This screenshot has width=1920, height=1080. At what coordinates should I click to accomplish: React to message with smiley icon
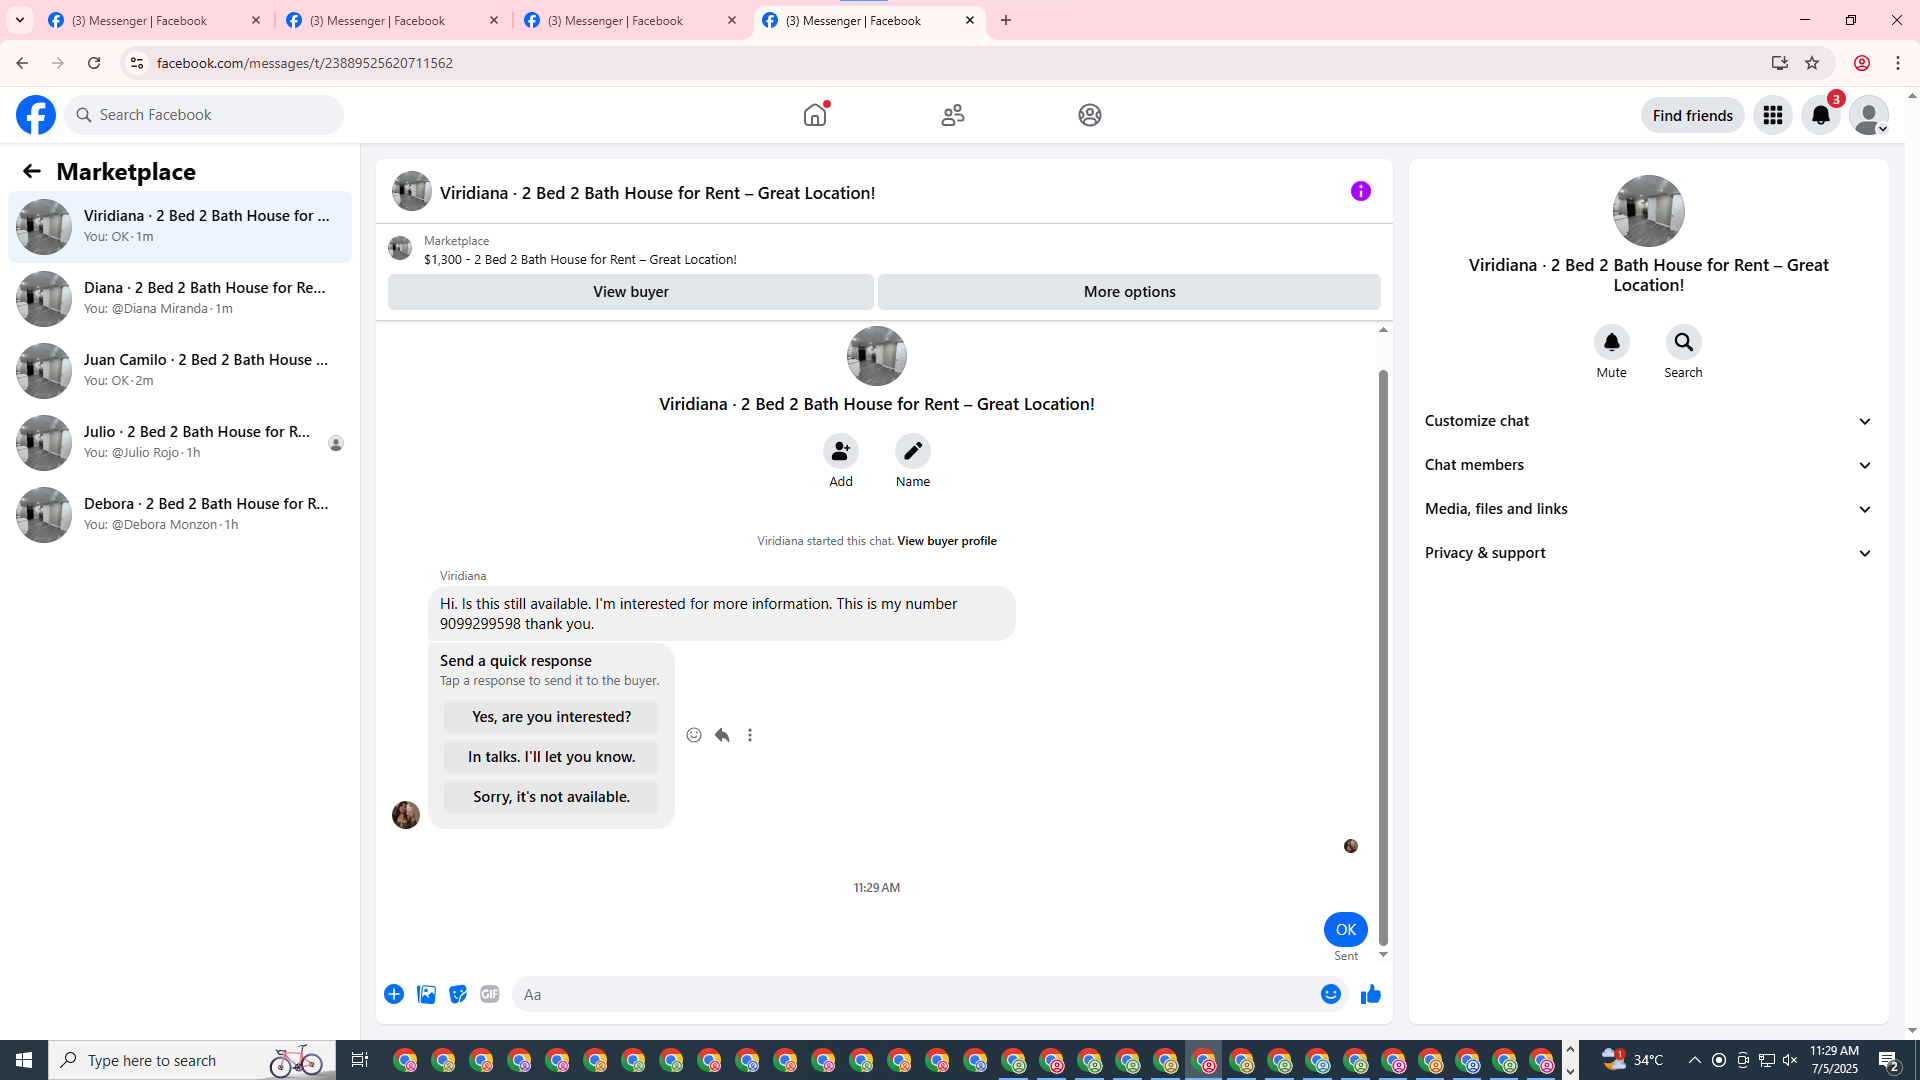click(x=694, y=735)
